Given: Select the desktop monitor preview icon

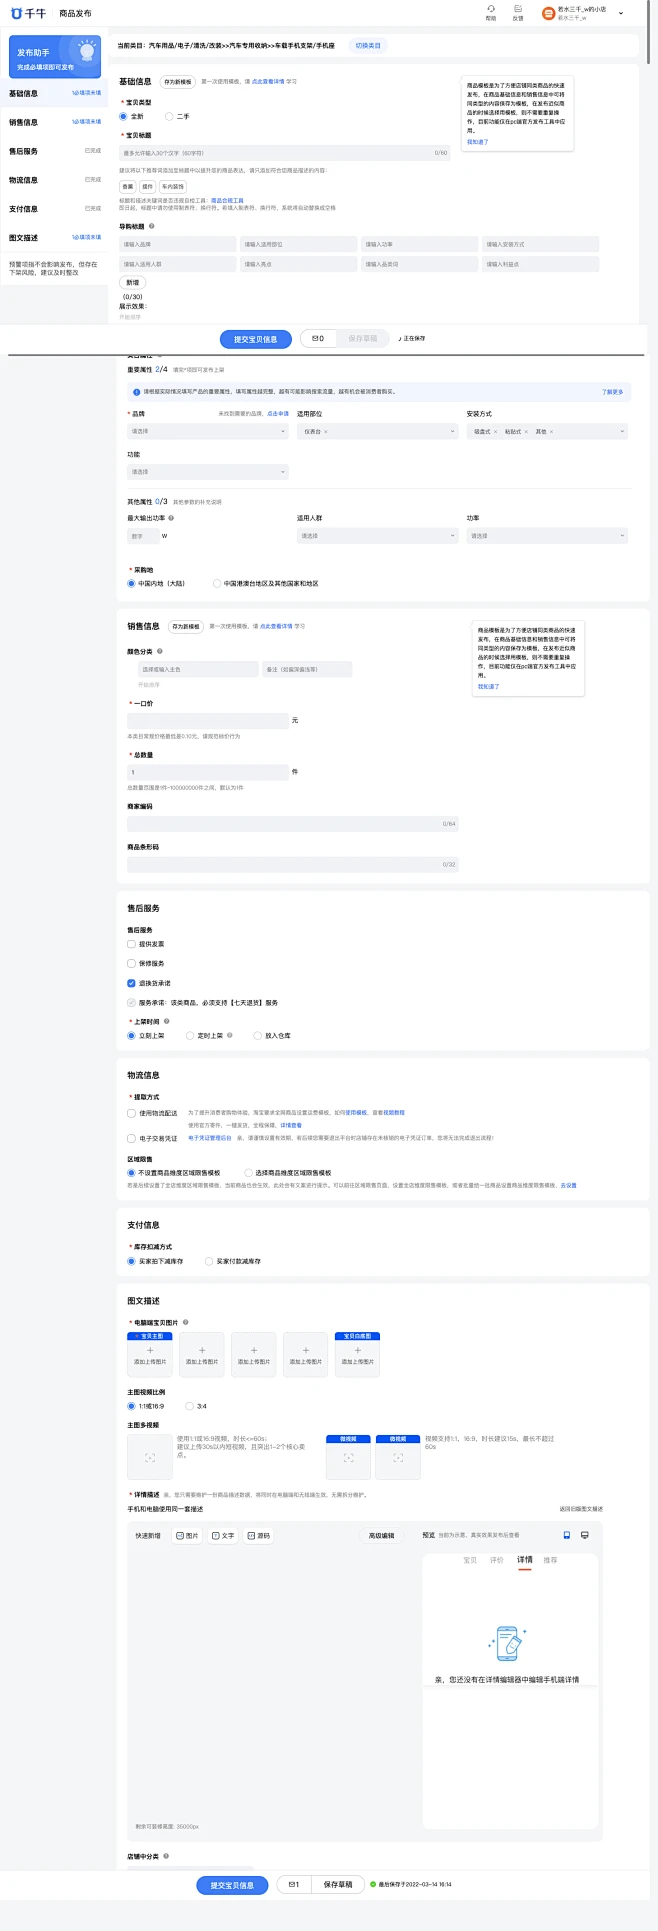Looking at the screenshot, I should coord(585,1535).
